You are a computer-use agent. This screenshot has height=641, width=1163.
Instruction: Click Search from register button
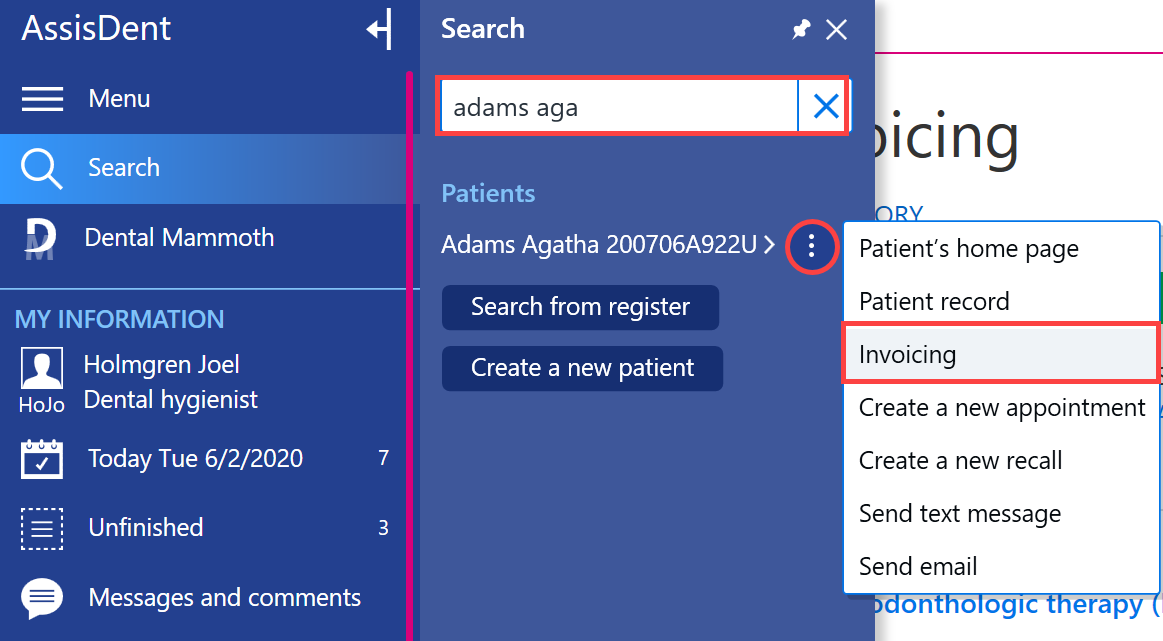tap(580, 307)
